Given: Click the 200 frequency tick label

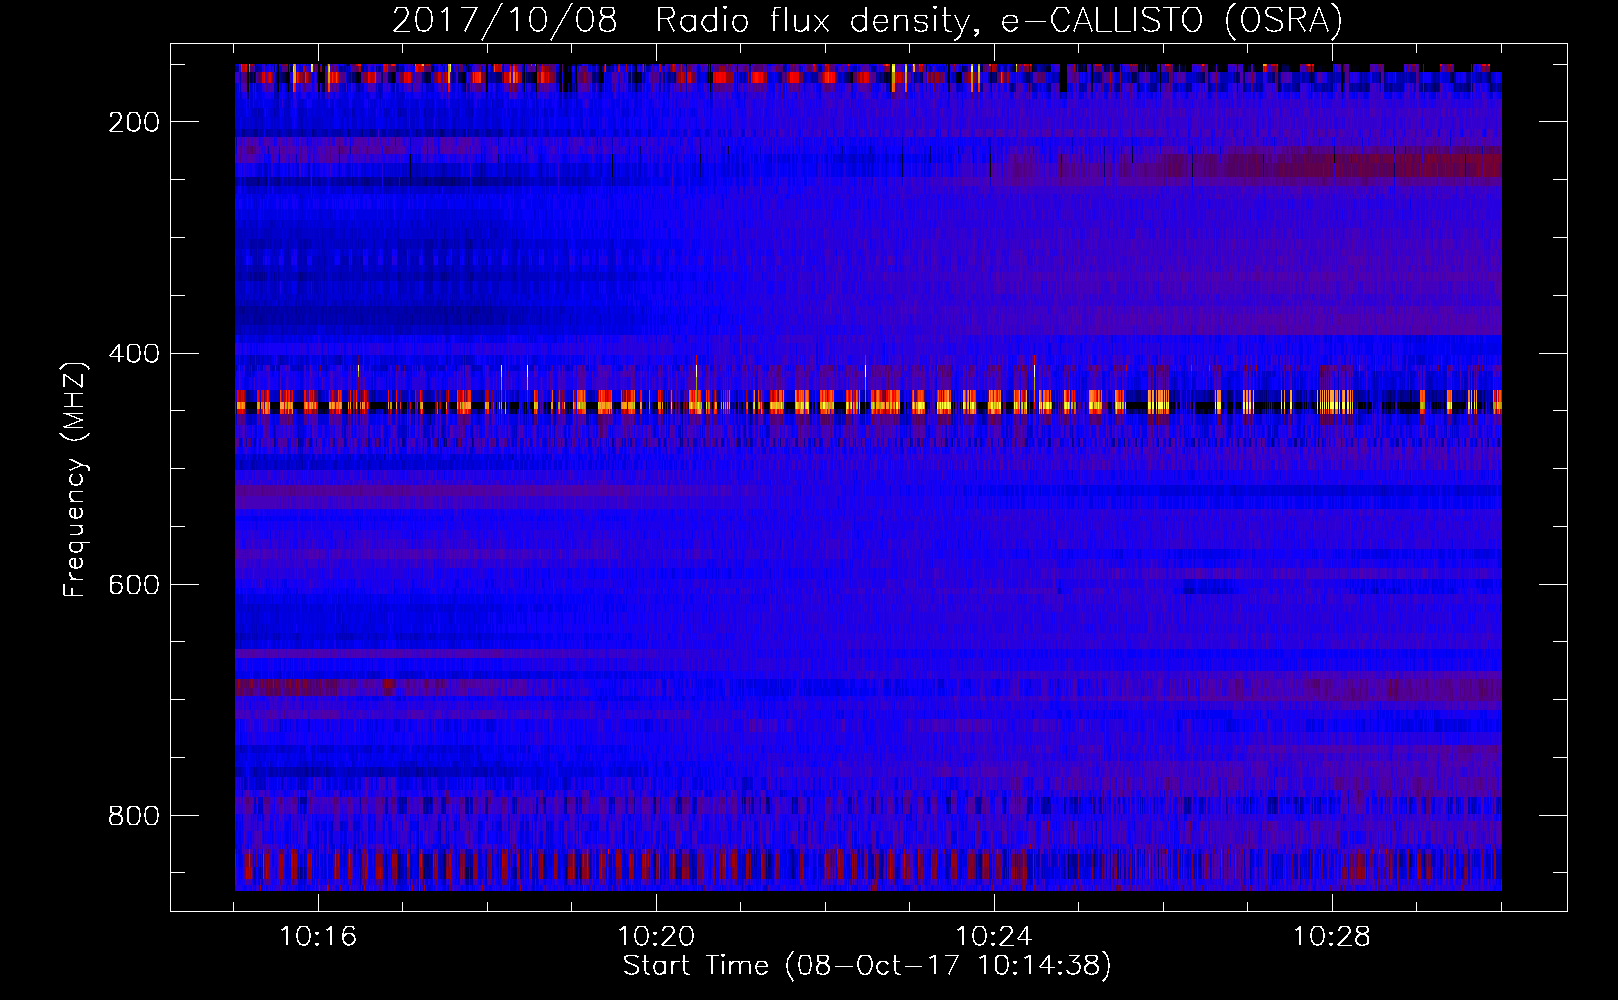Looking at the screenshot, I should pos(132,122).
